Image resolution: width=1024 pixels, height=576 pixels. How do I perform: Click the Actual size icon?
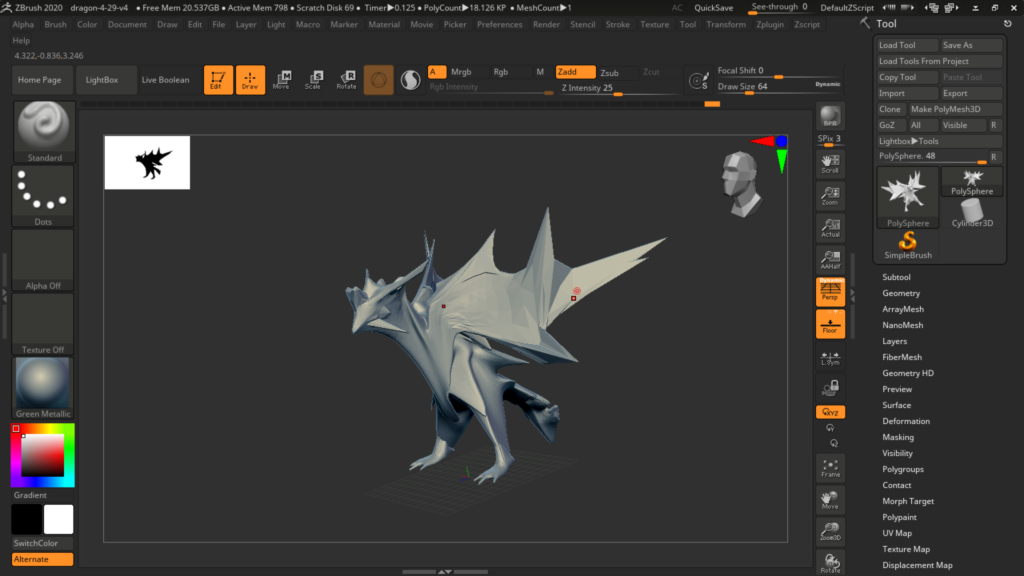click(829, 227)
